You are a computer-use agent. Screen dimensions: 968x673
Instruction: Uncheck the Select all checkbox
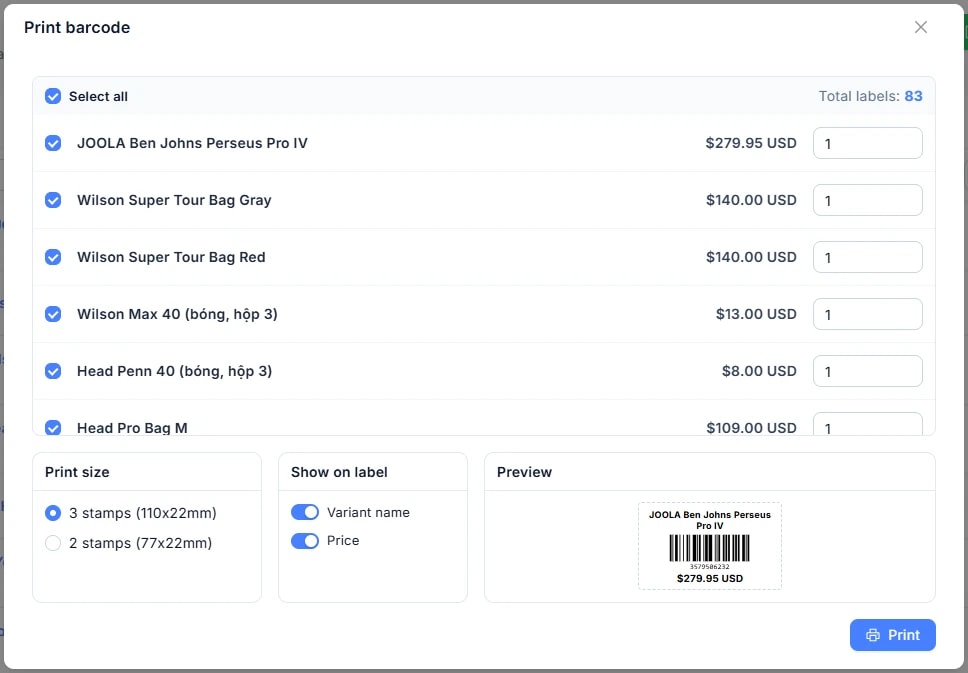[x=53, y=96]
